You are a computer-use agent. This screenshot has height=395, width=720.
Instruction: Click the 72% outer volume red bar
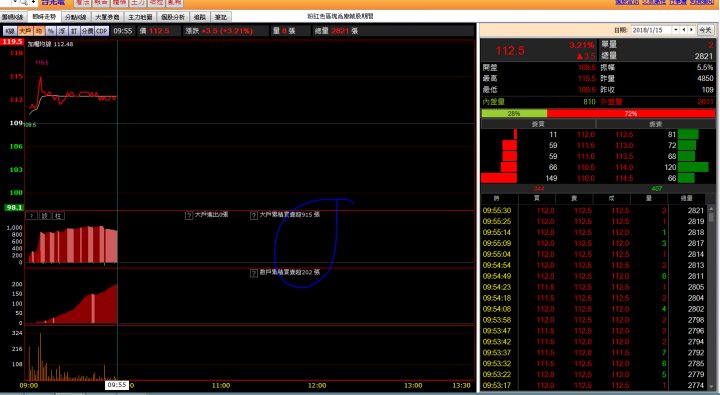pyautogui.click(x=631, y=113)
